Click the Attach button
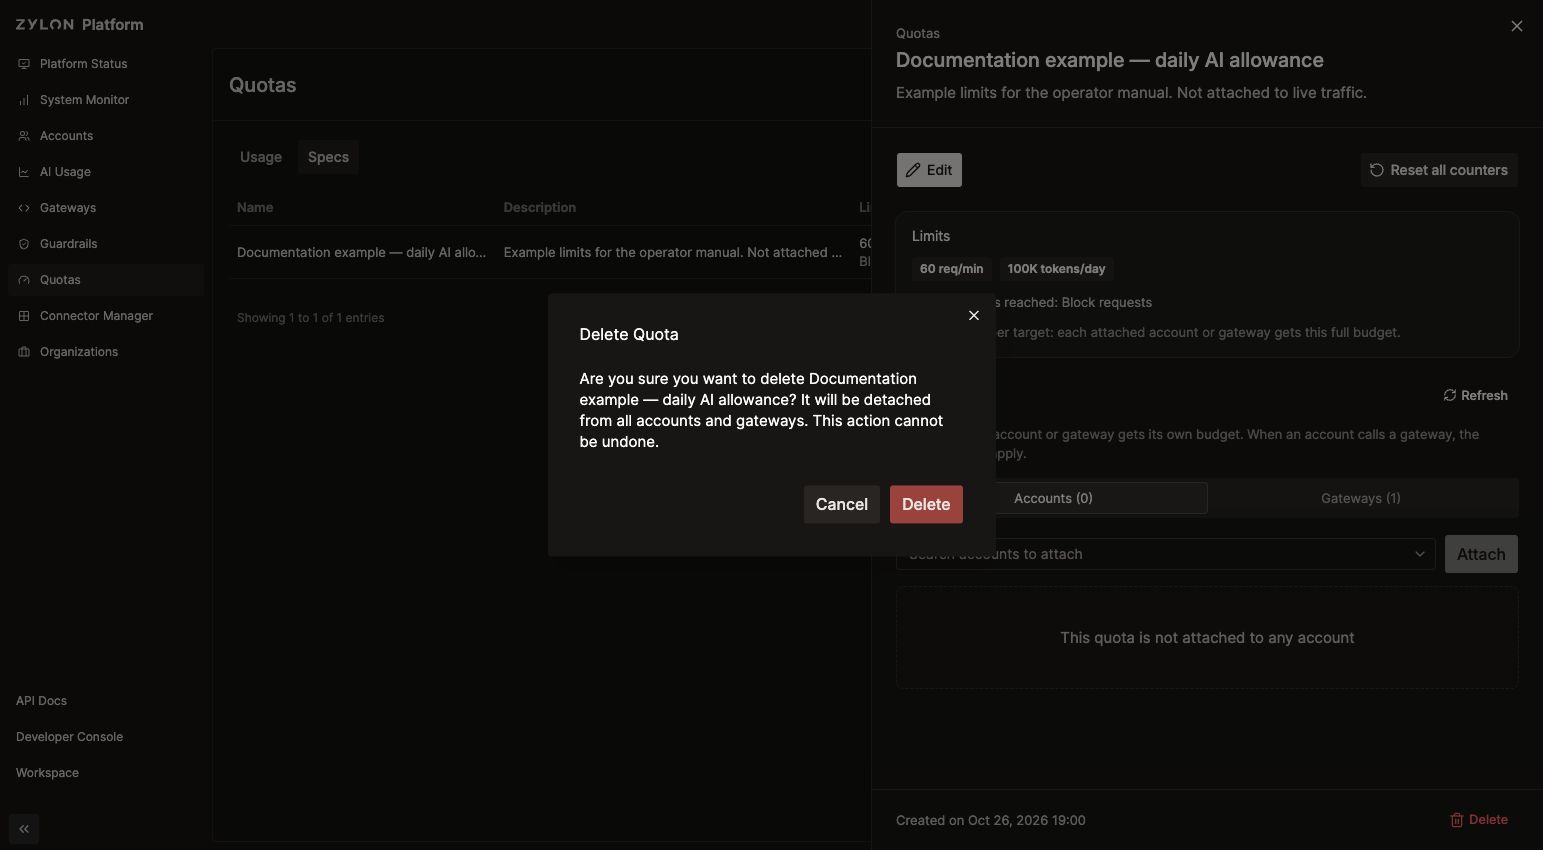 (1481, 554)
